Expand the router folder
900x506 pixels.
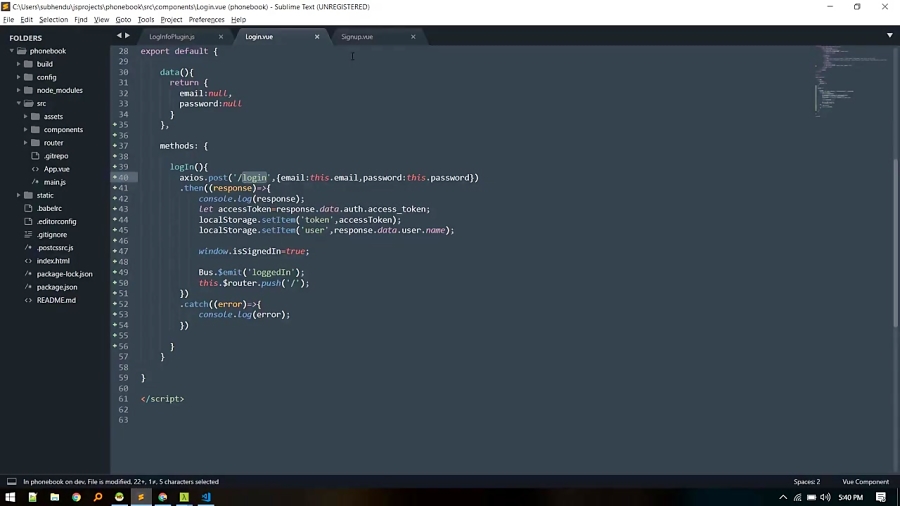tap(25, 143)
